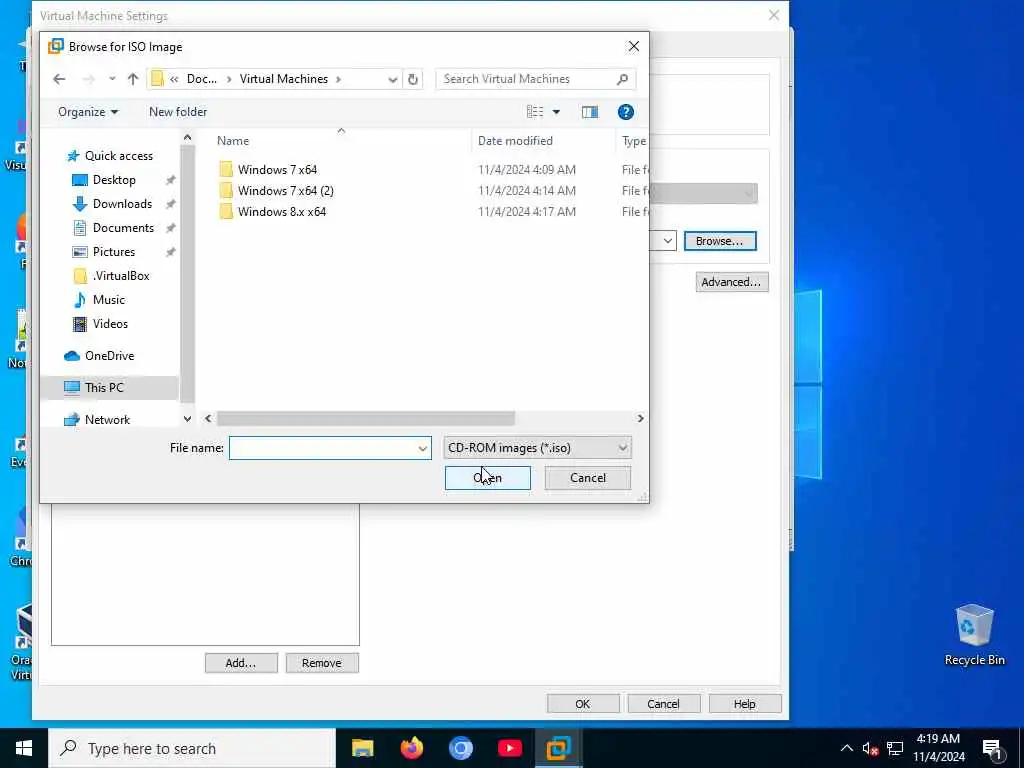Cancel the Browse for ISO Image dialog
Screen dimensions: 1024x768
coord(588,478)
